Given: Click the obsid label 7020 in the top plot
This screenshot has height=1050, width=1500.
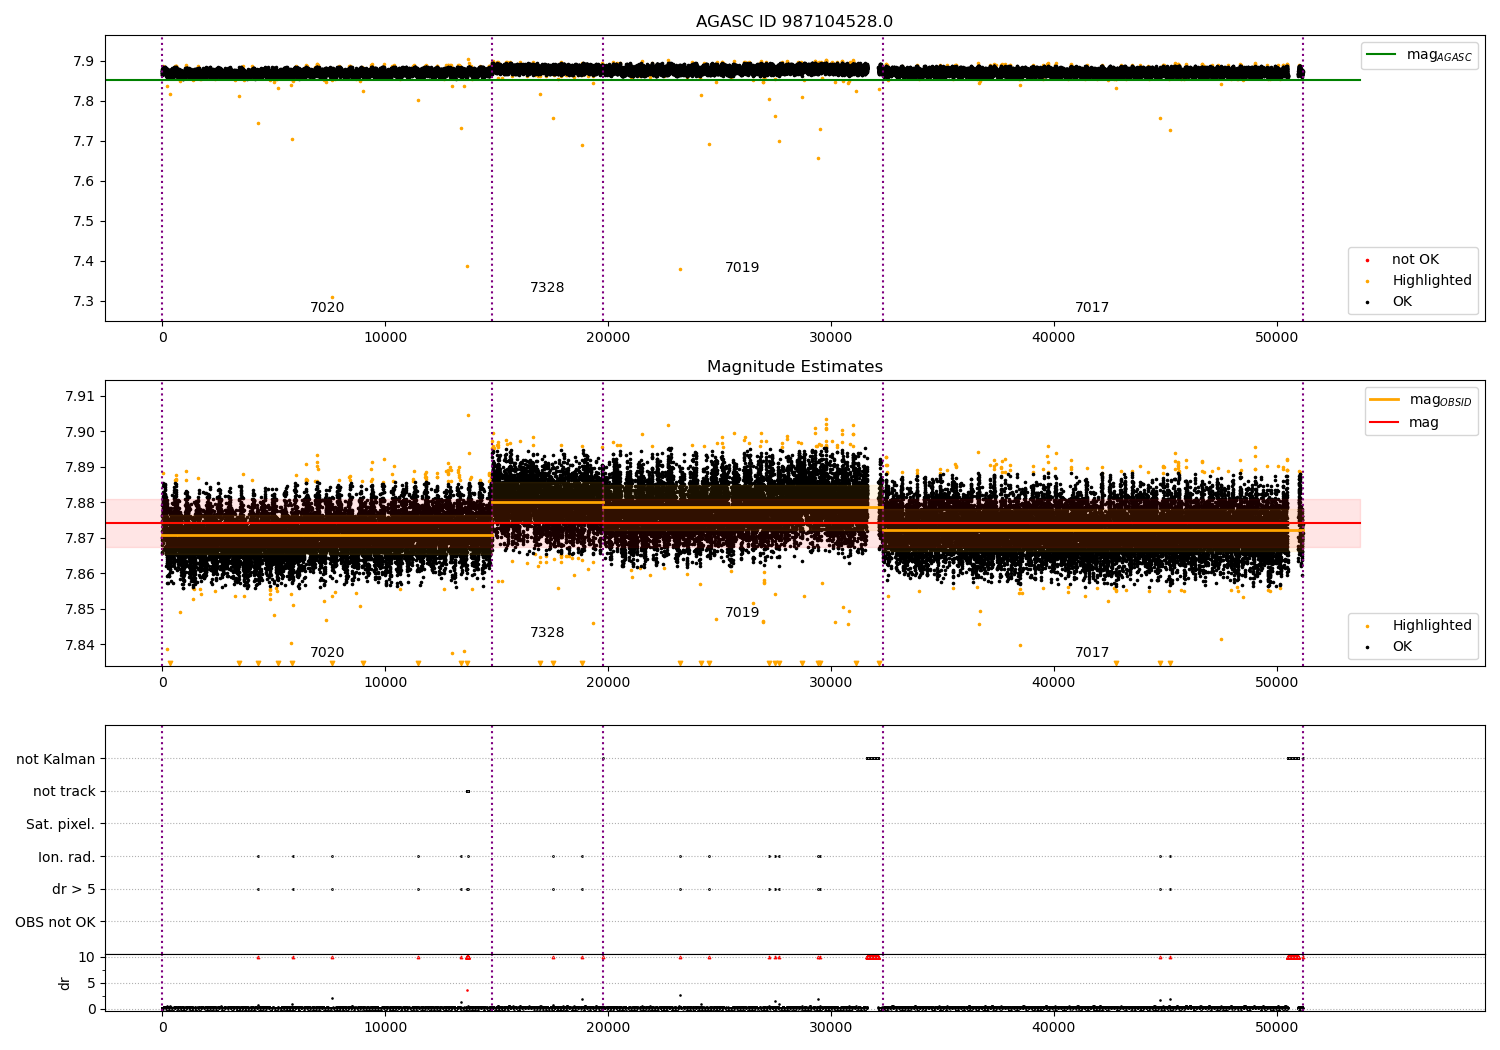Looking at the screenshot, I should coord(327,308).
